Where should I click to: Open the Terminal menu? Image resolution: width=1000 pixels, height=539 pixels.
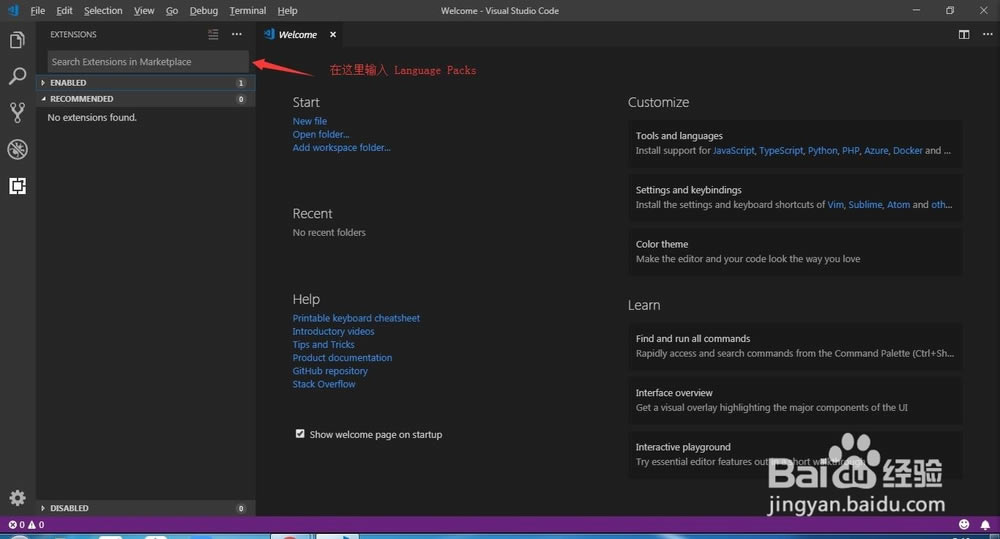tap(247, 11)
